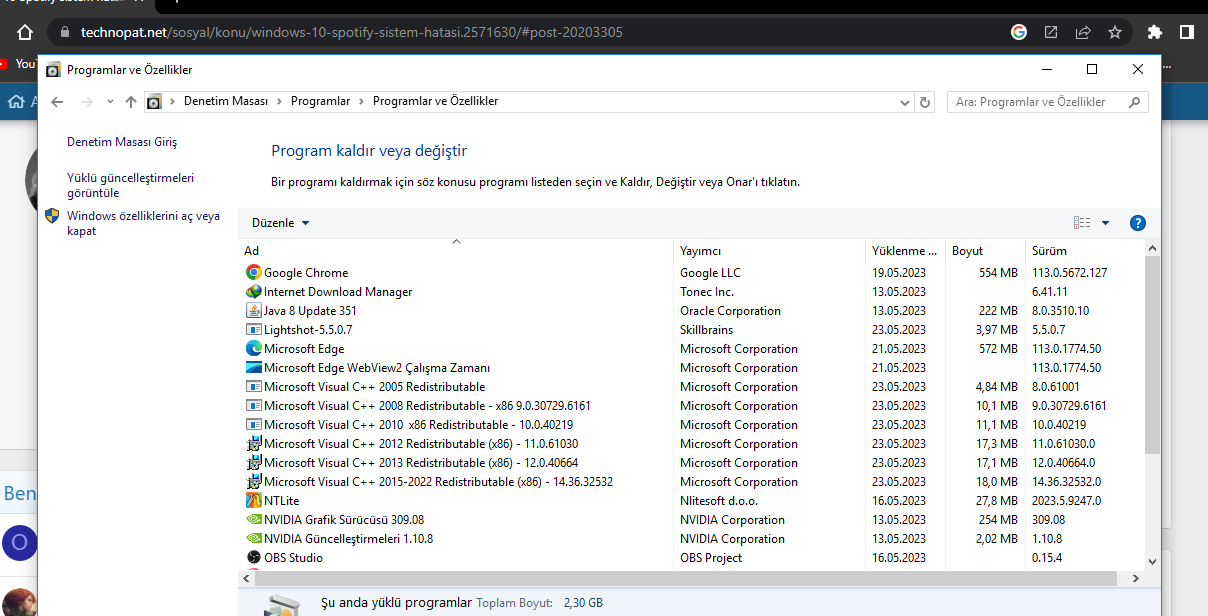This screenshot has height=616, width=1208.
Task: Open the Düzenle dropdown menu
Action: tap(281, 223)
